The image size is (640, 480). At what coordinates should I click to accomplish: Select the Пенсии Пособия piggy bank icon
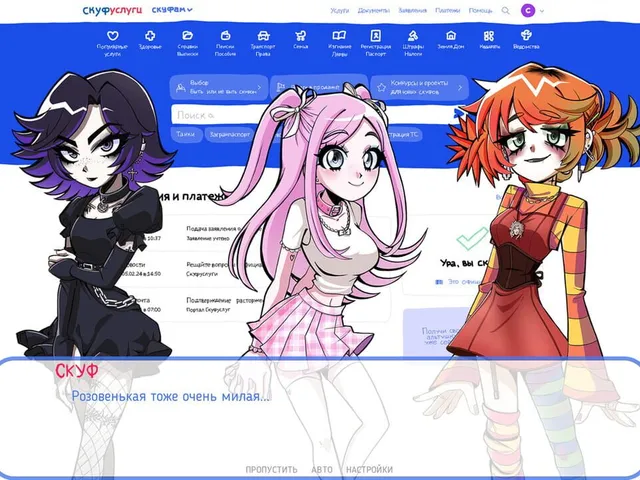click(x=225, y=36)
